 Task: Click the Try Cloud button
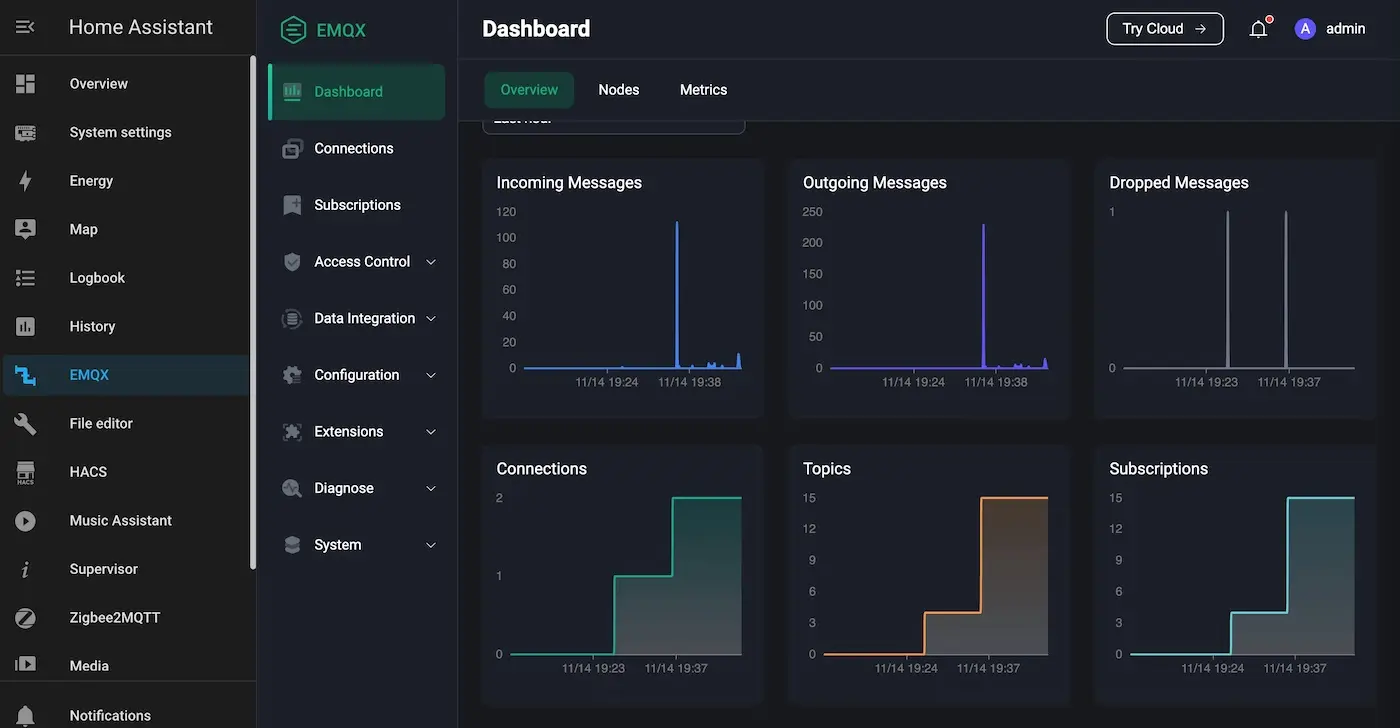[1165, 29]
